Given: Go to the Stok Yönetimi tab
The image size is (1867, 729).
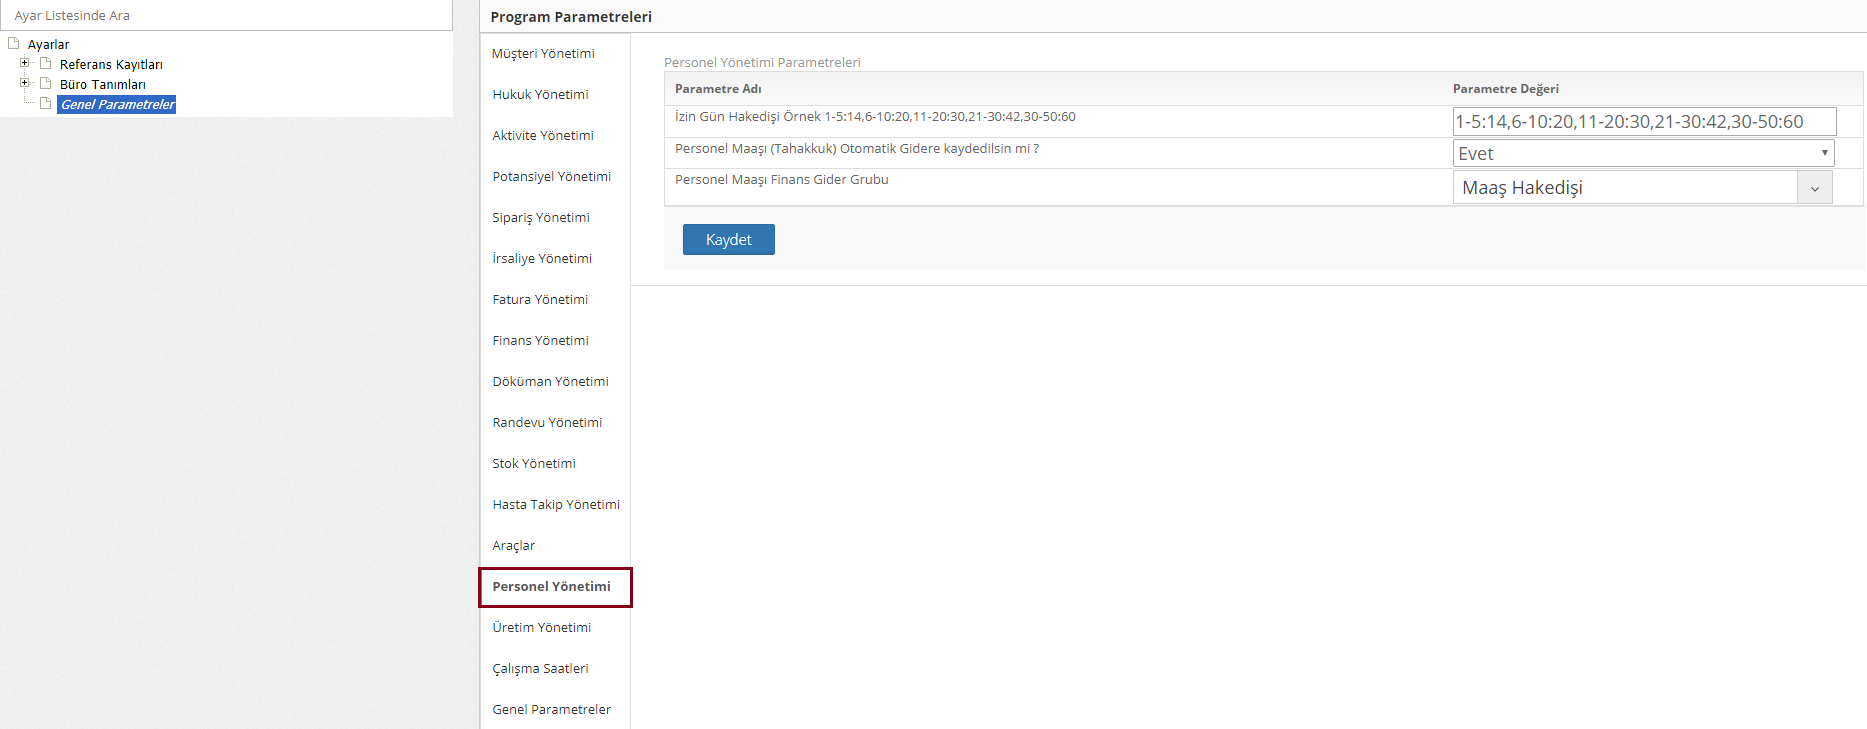Looking at the screenshot, I should (534, 464).
